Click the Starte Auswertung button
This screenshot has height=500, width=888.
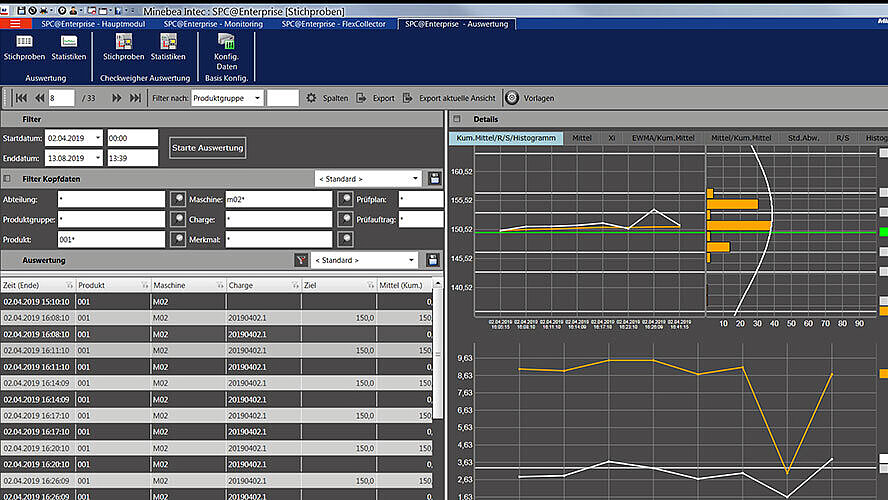[x=207, y=148]
